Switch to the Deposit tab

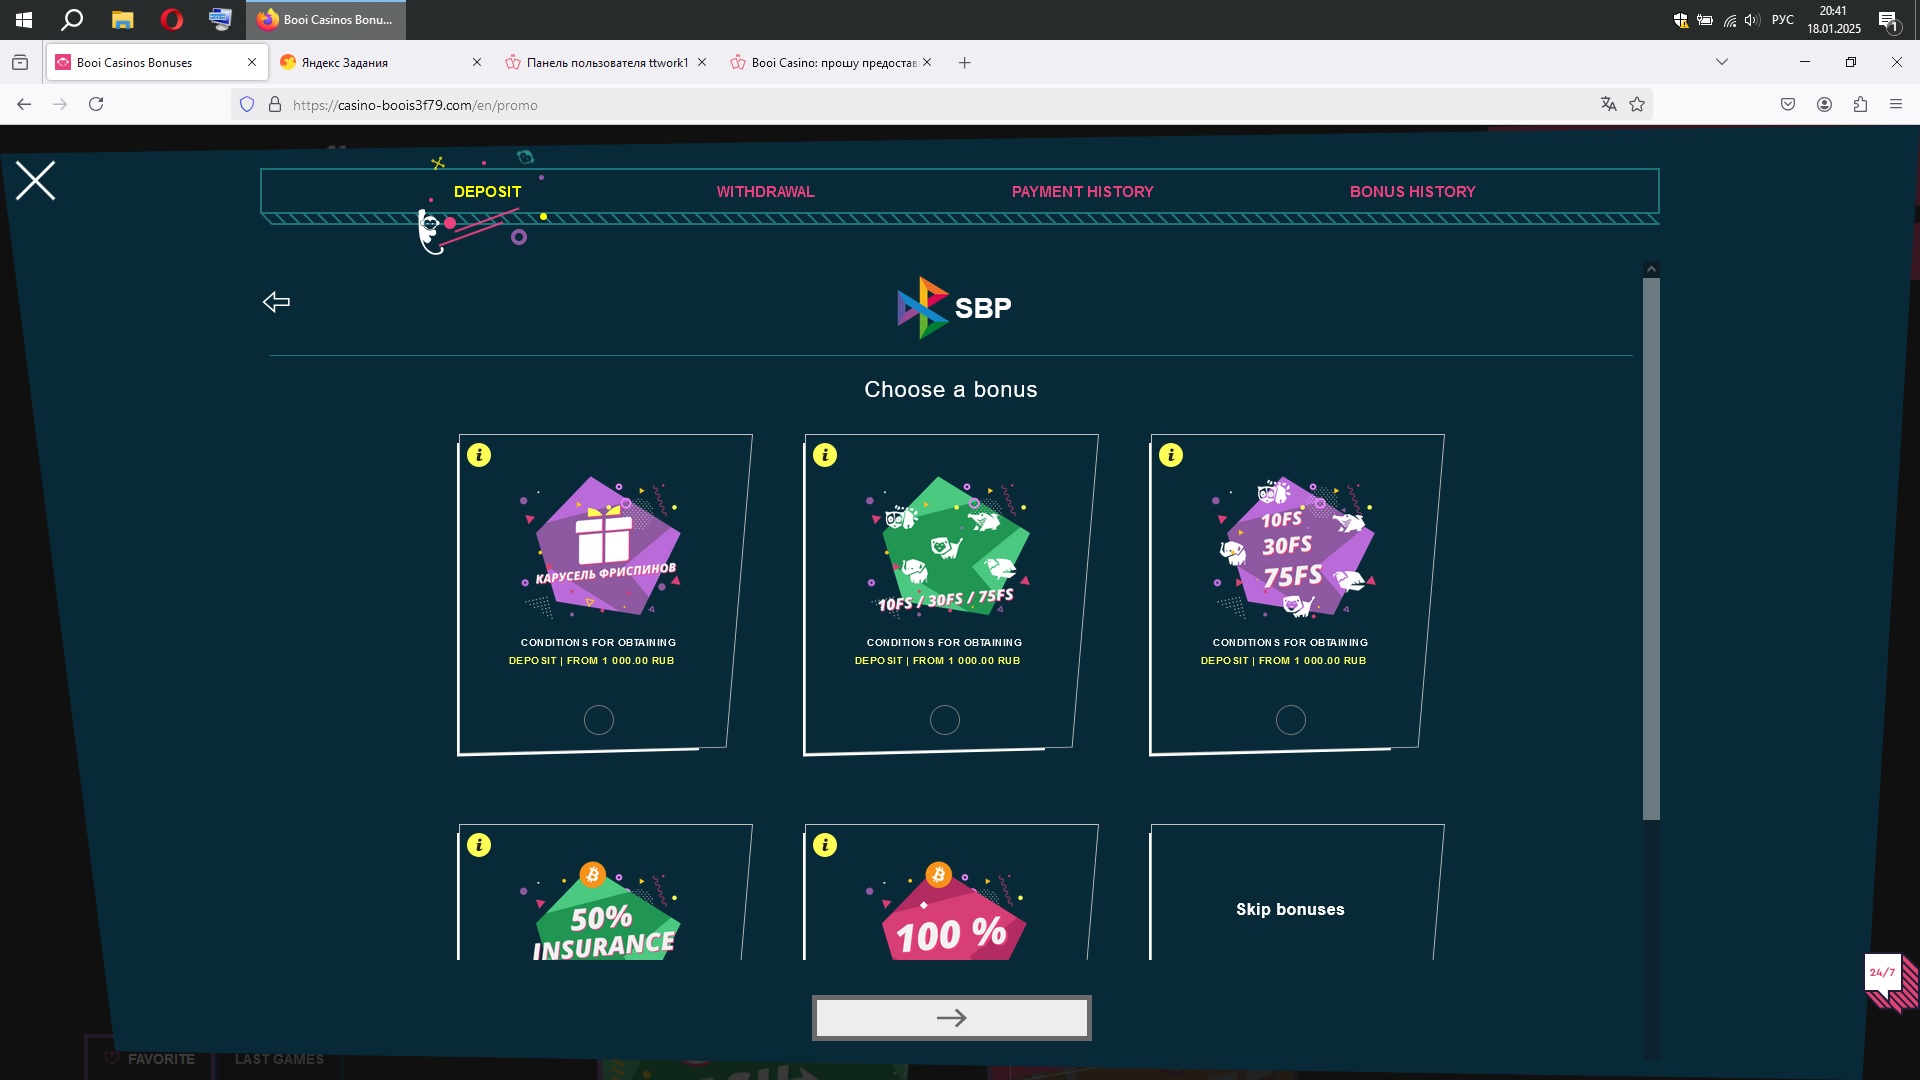tap(488, 192)
